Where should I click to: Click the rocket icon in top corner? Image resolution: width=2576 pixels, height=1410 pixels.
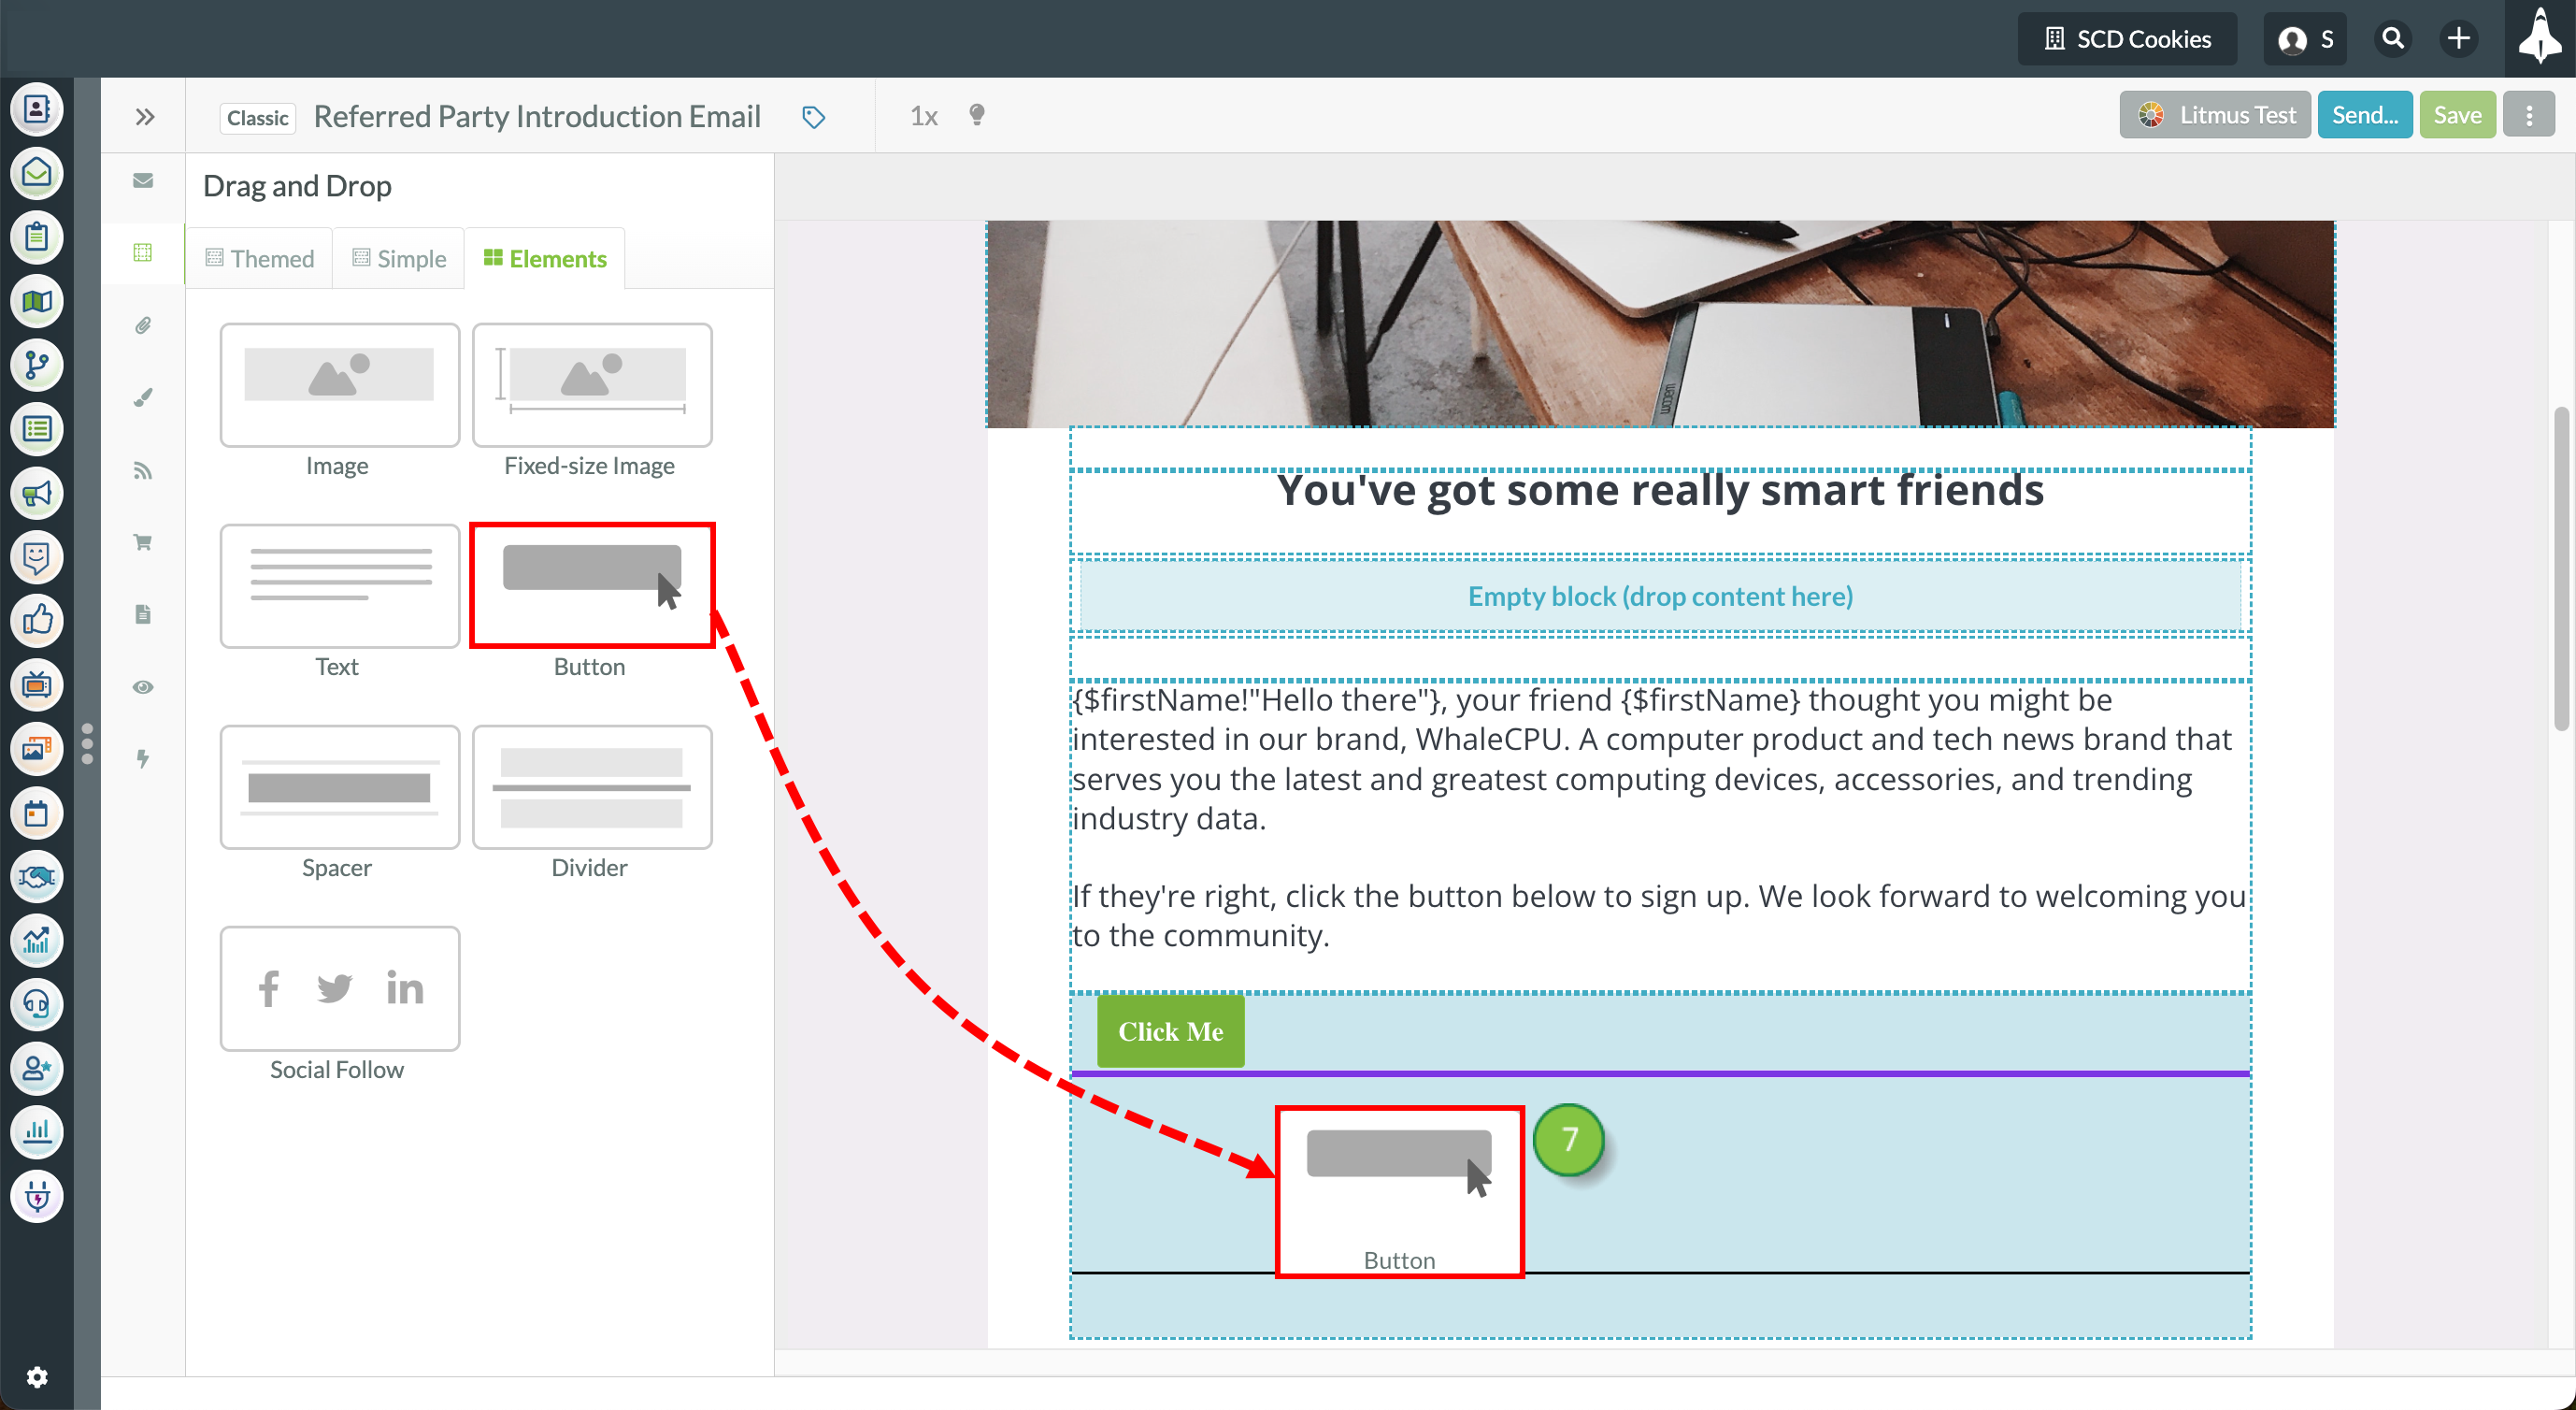click(2540, 37)
